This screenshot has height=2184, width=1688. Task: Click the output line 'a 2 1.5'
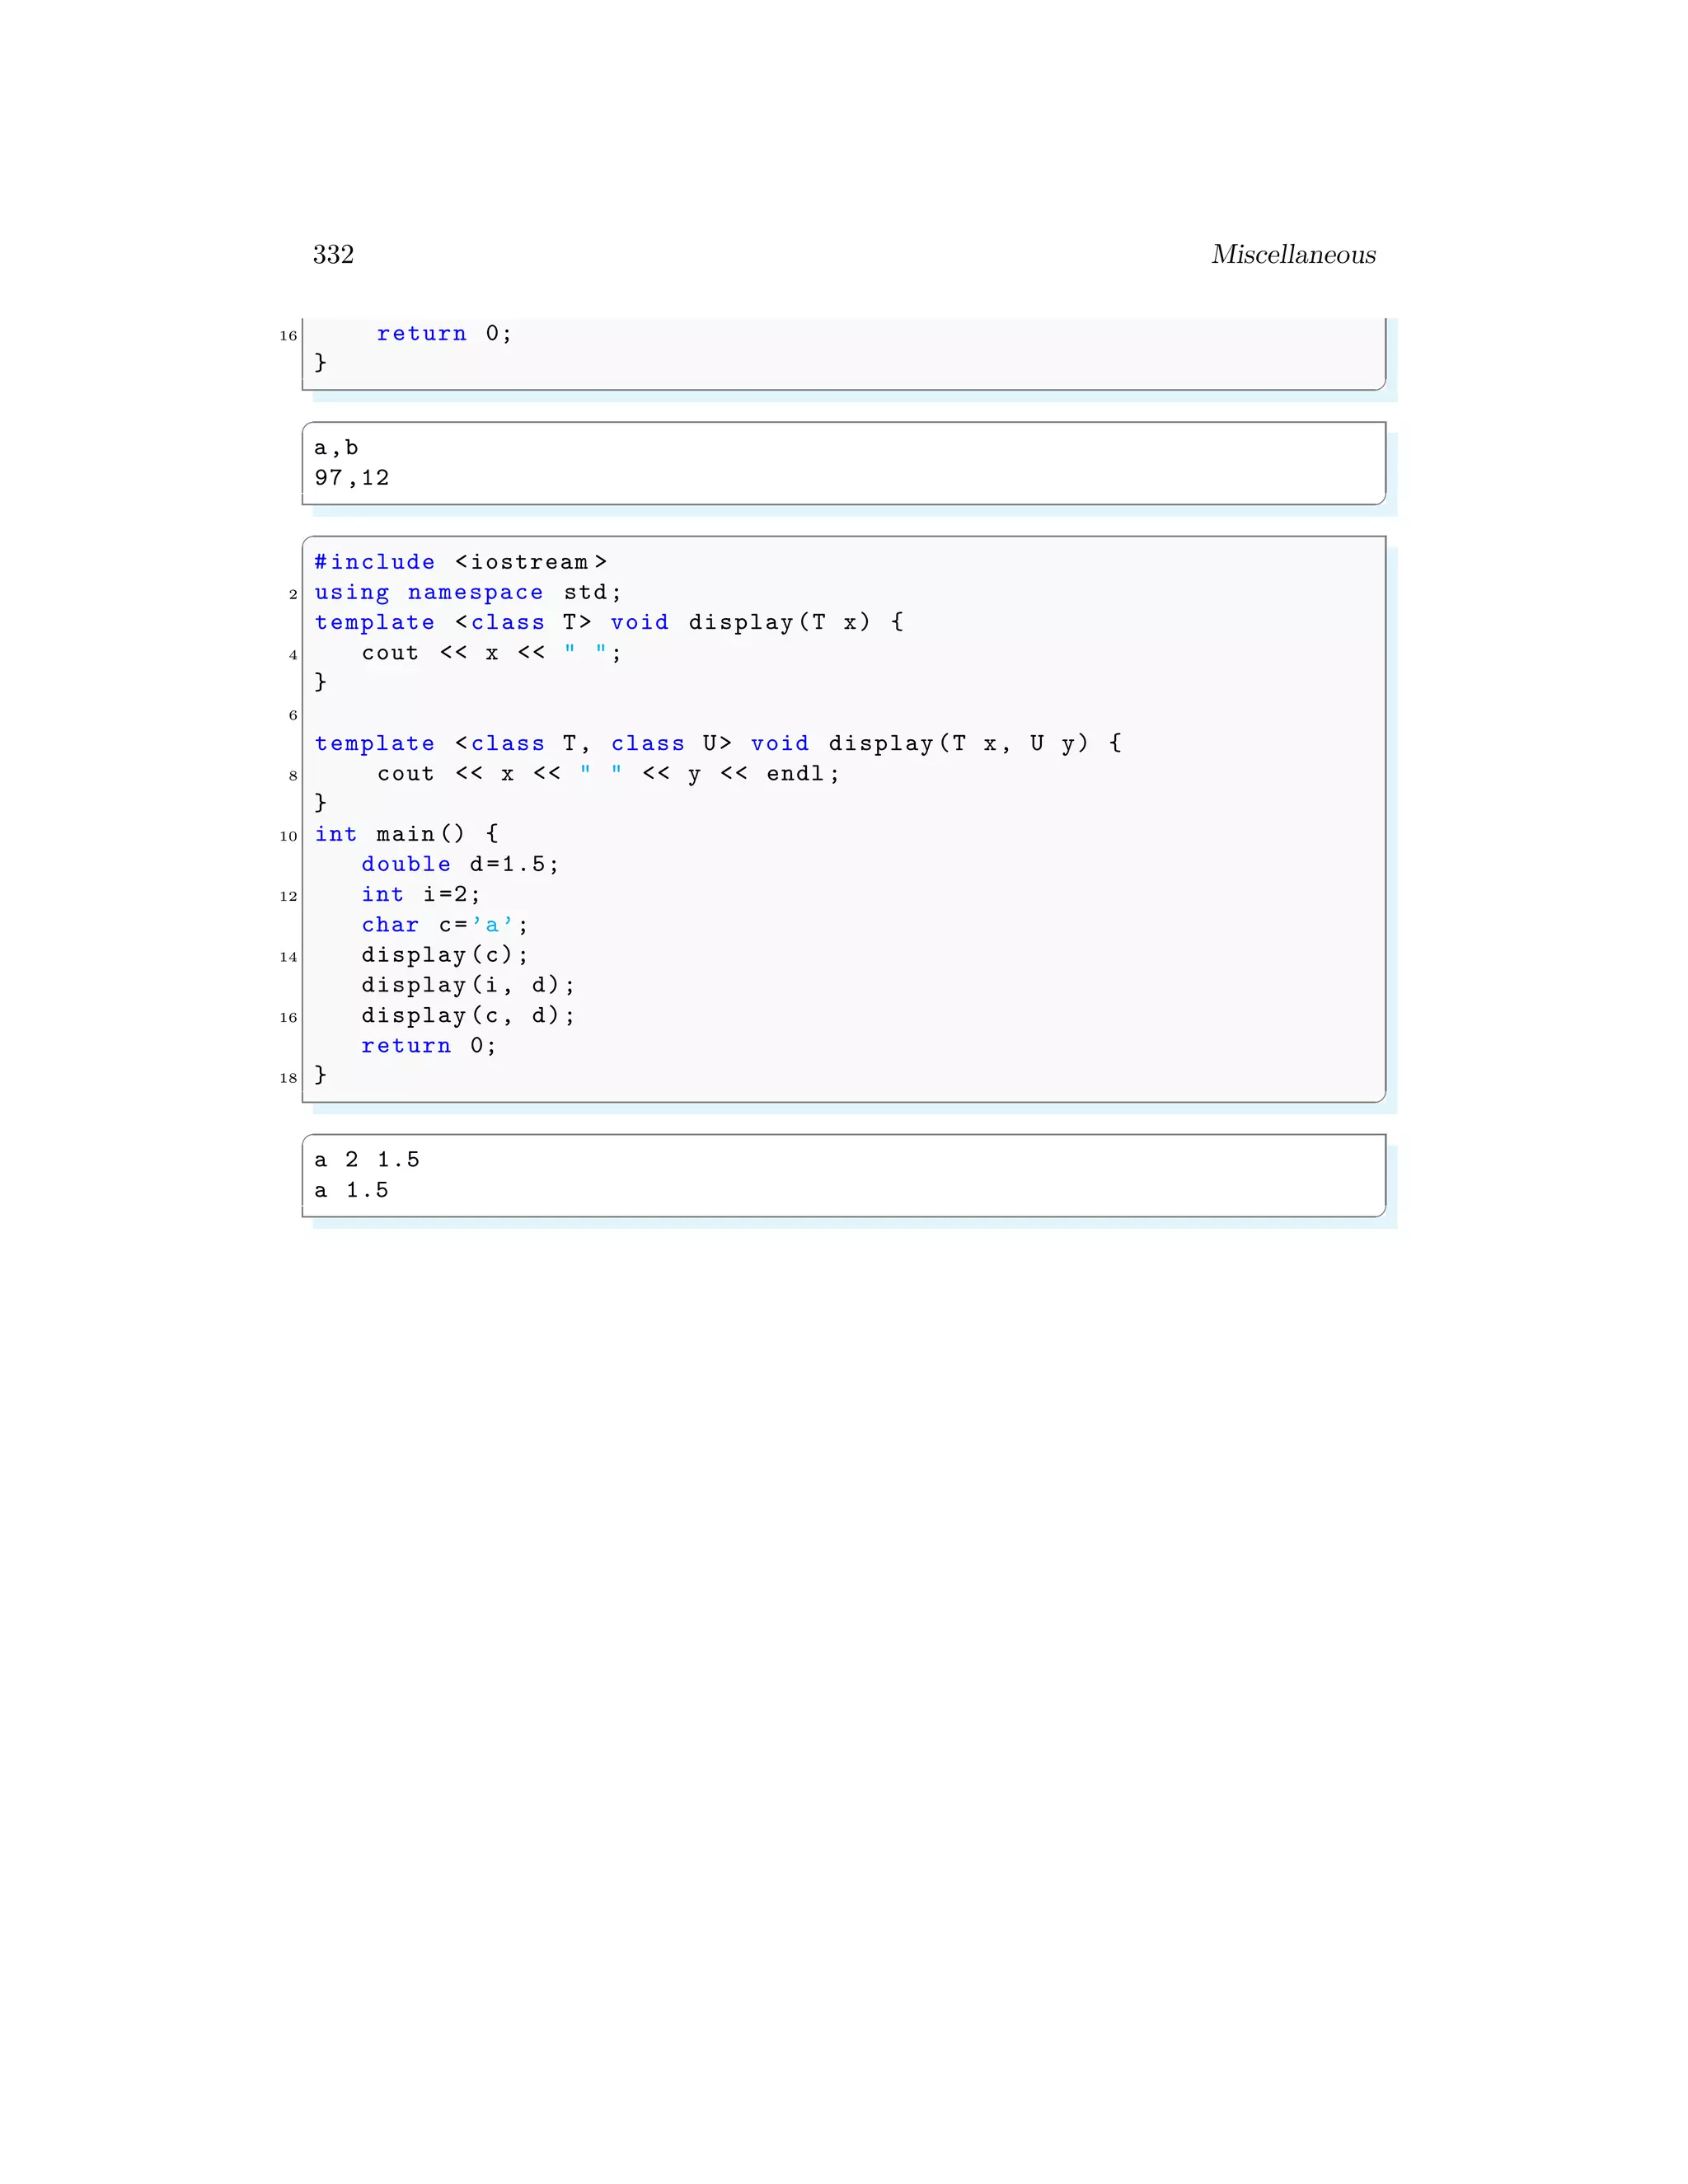coord(367,1160)
